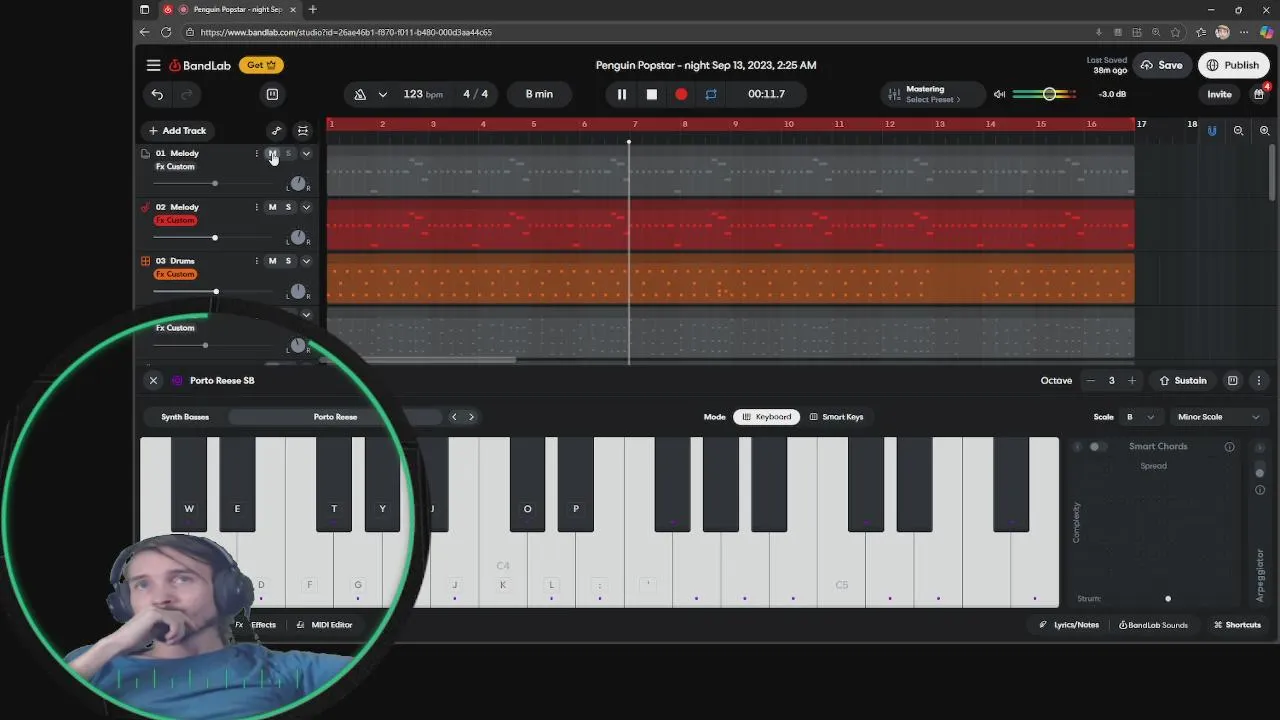Change the 4 / 4 time signature

pos(476,94)
